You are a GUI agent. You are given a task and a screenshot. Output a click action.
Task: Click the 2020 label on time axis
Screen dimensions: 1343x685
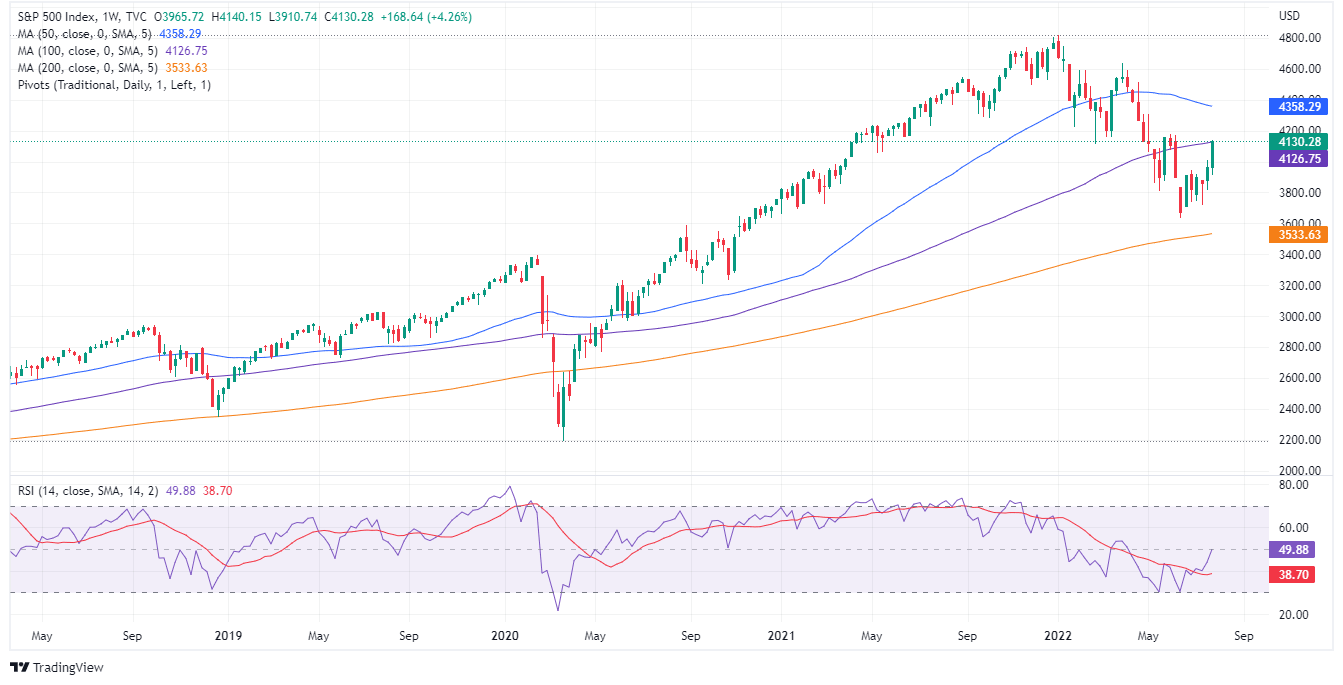[x=504, y=635]
